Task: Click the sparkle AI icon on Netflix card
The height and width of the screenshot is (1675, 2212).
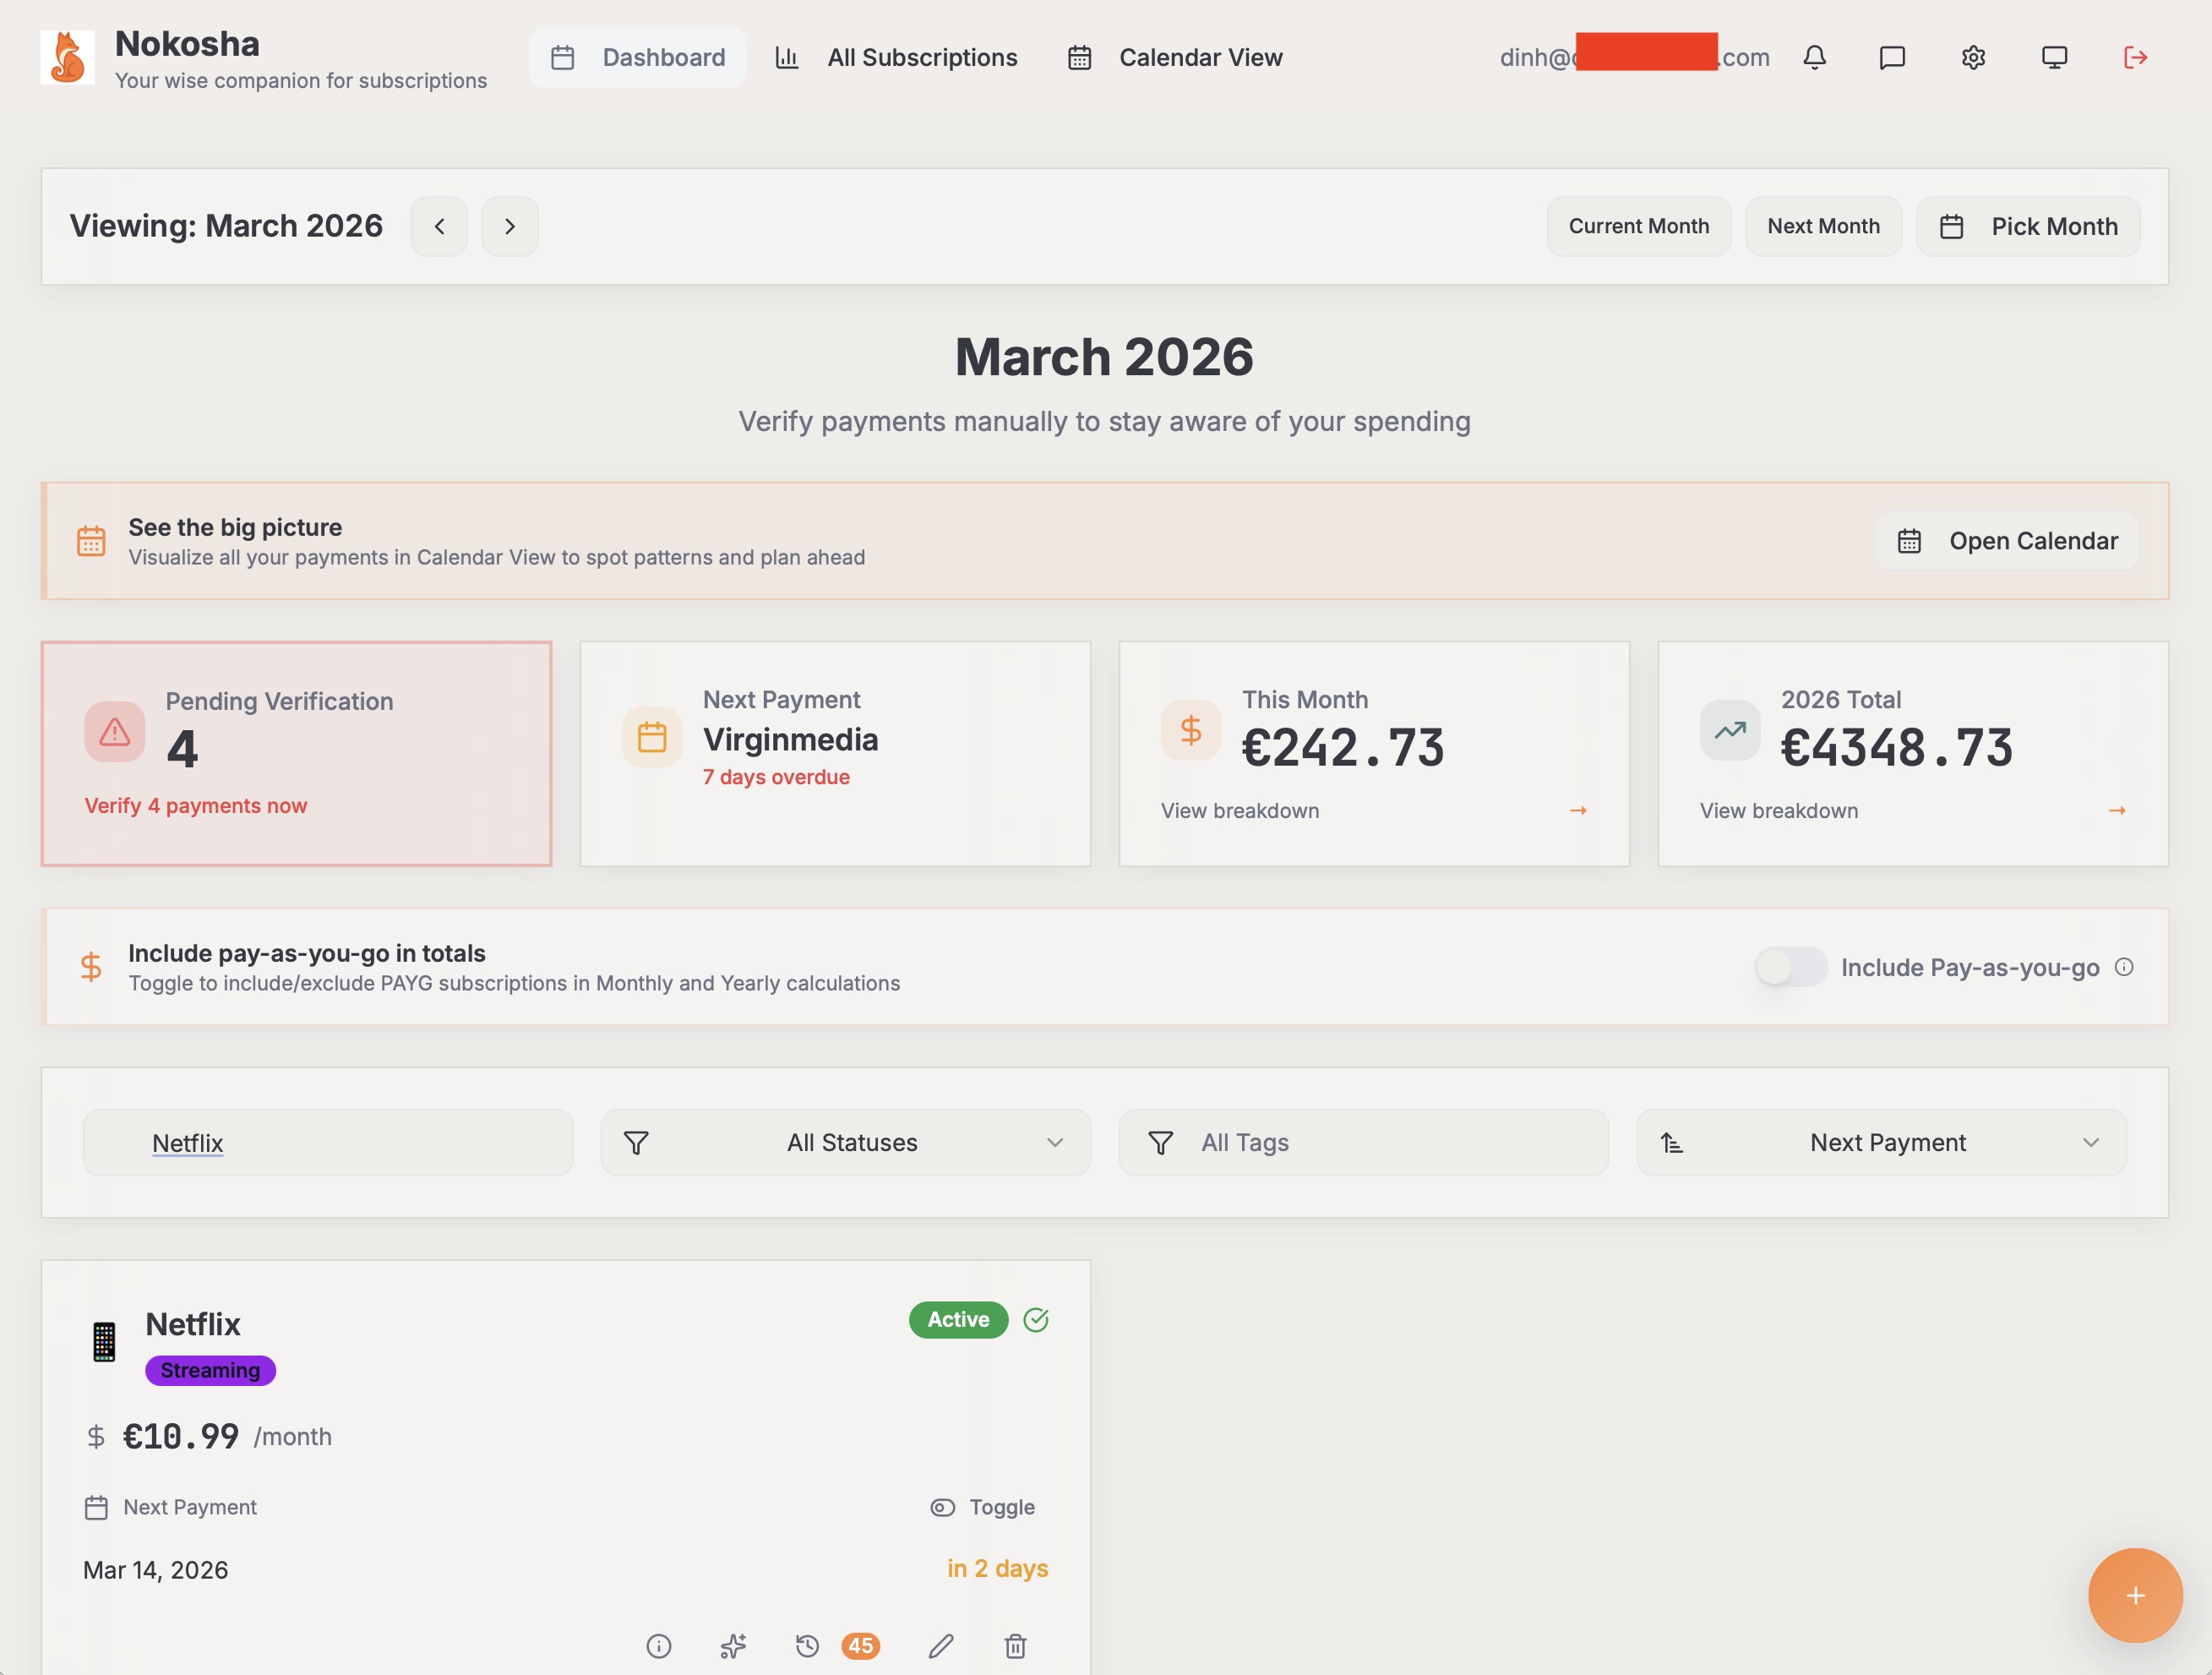Action: tap(733, 1646)
